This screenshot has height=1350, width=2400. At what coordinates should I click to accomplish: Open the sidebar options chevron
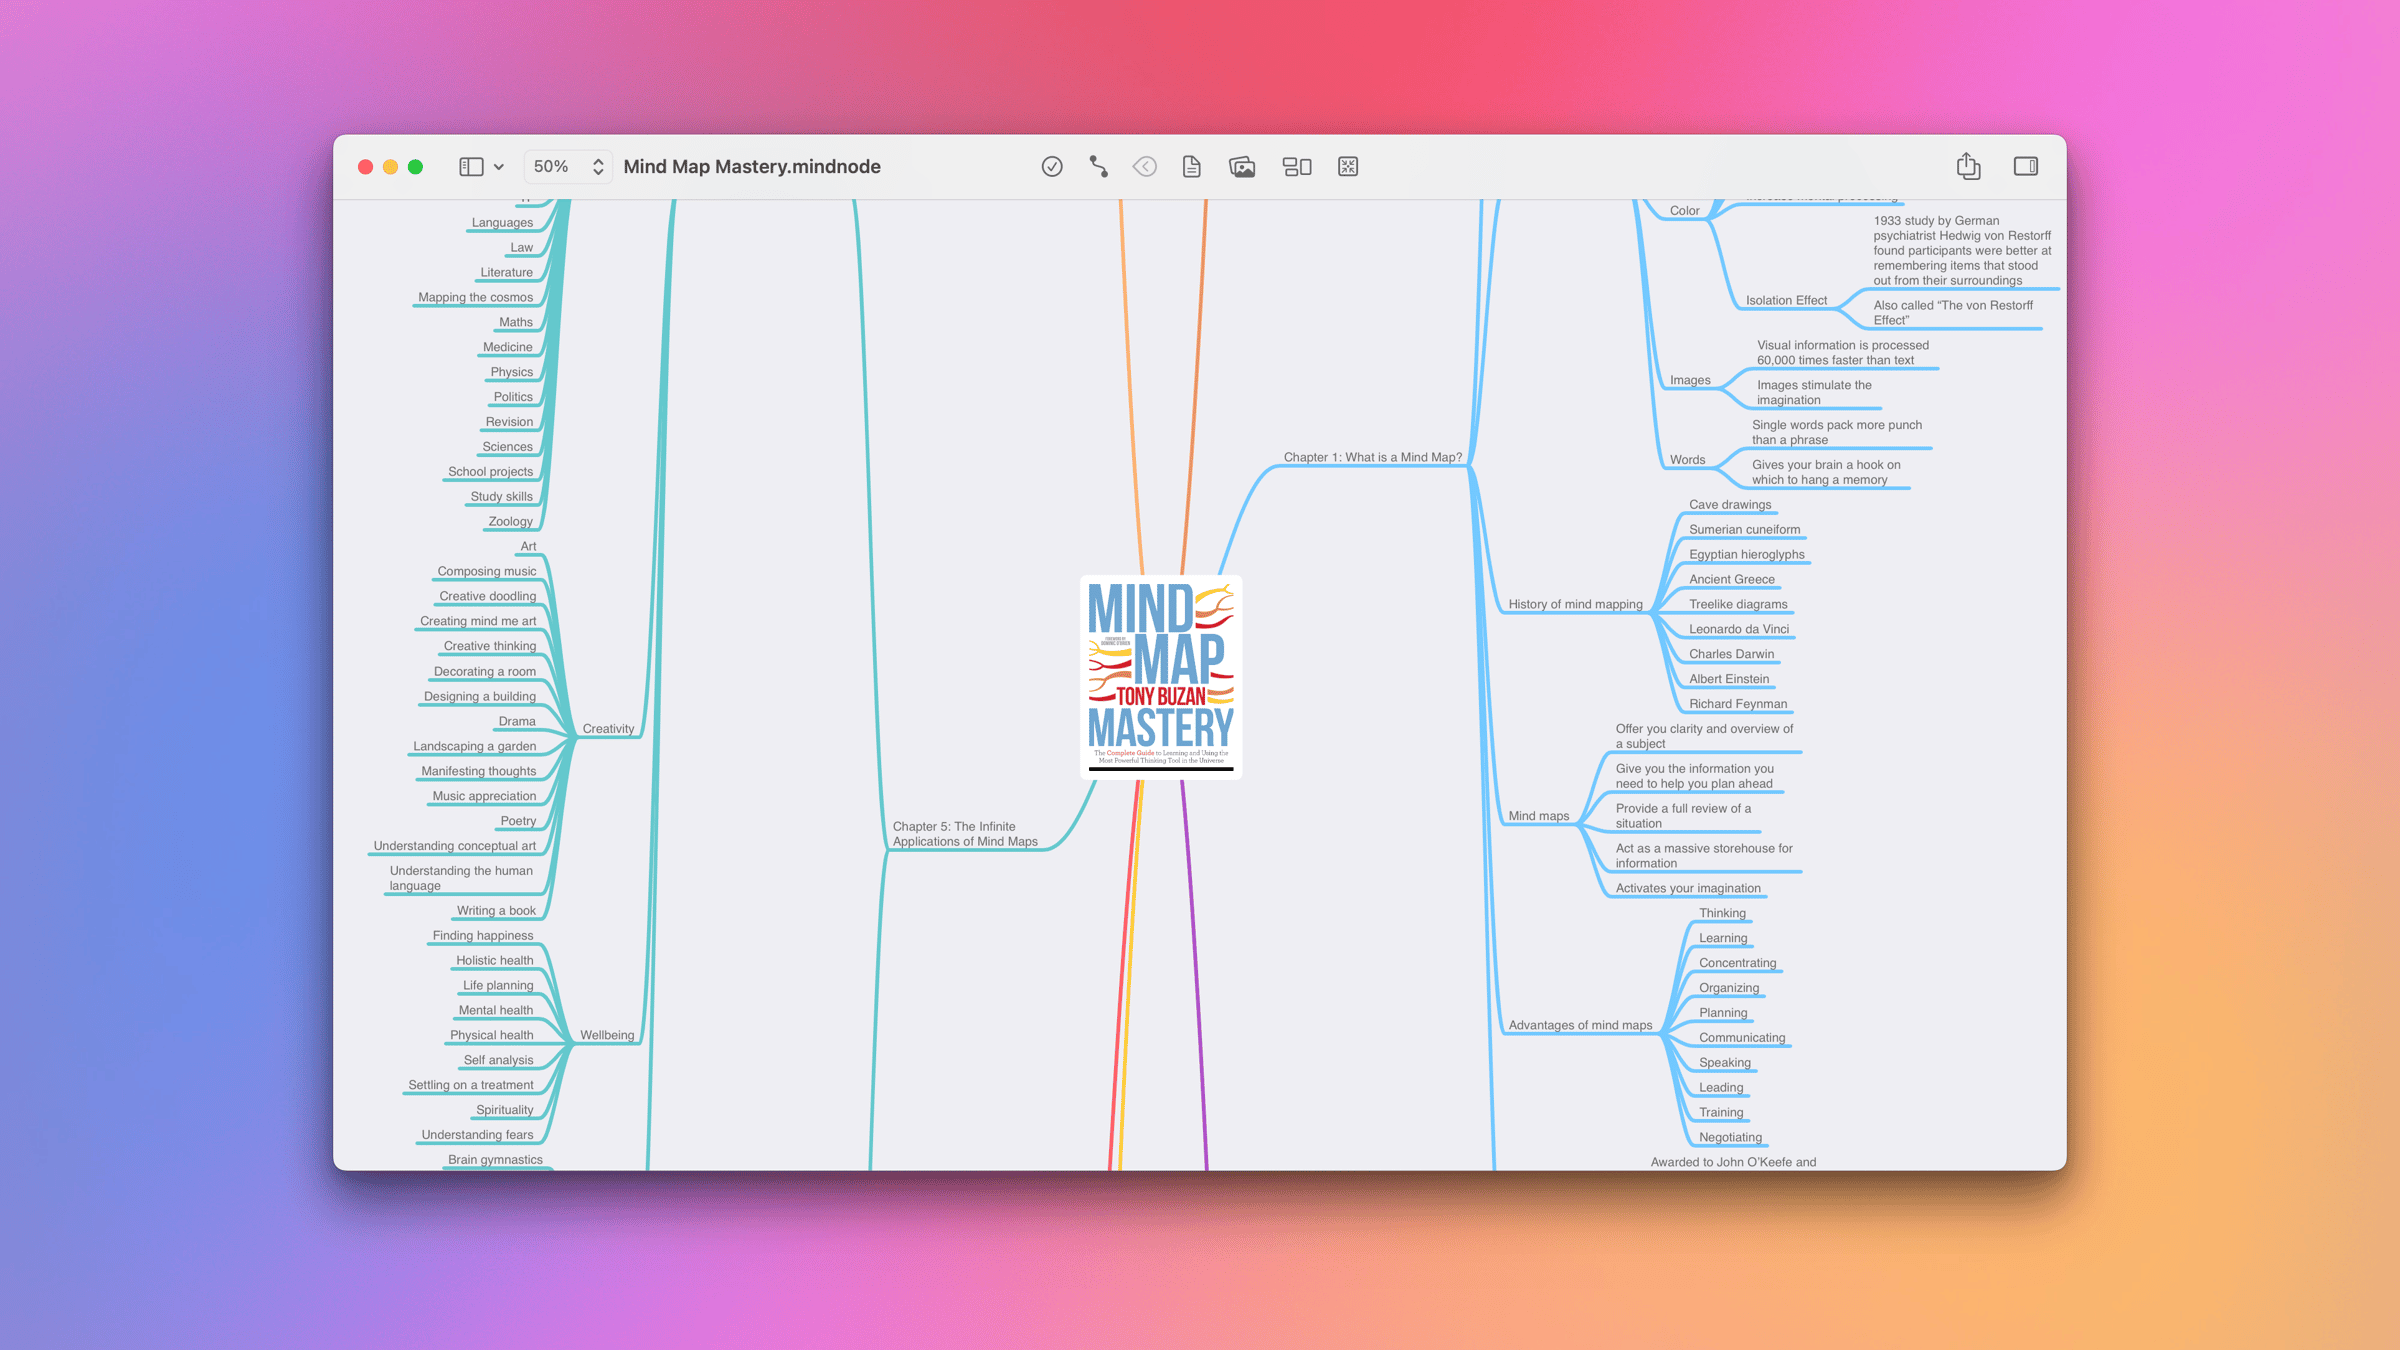click(x=499, y=167)
